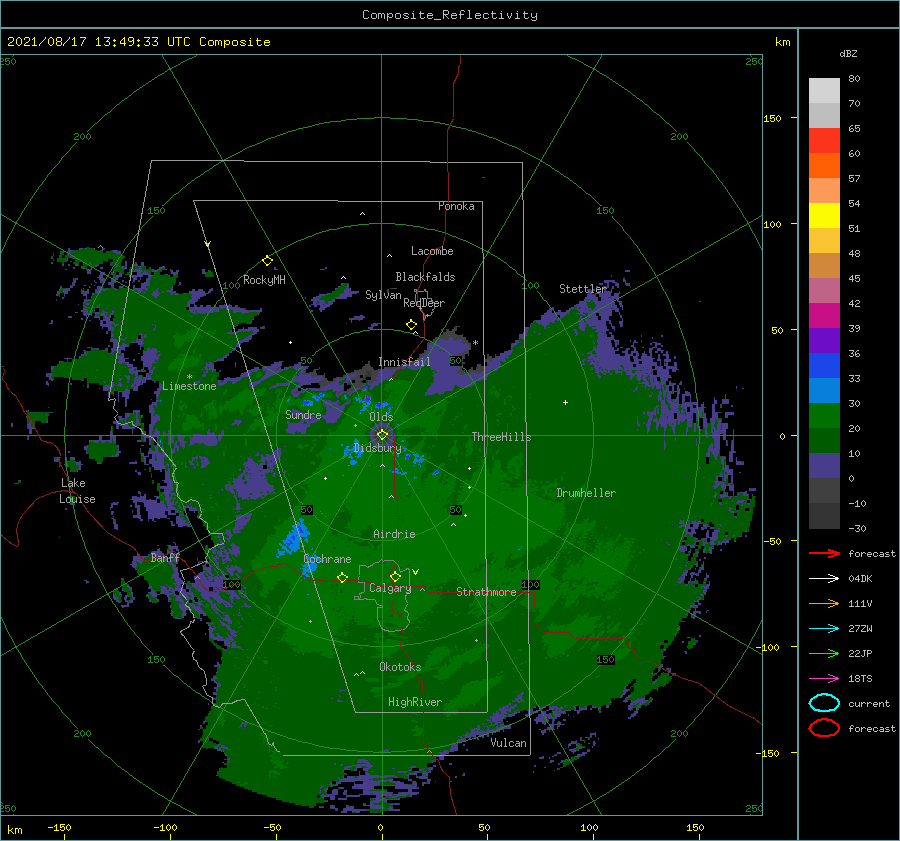Click the white plus marker east of ThreeHills
Screen dimensions: 900x841
tap(565, 402)
